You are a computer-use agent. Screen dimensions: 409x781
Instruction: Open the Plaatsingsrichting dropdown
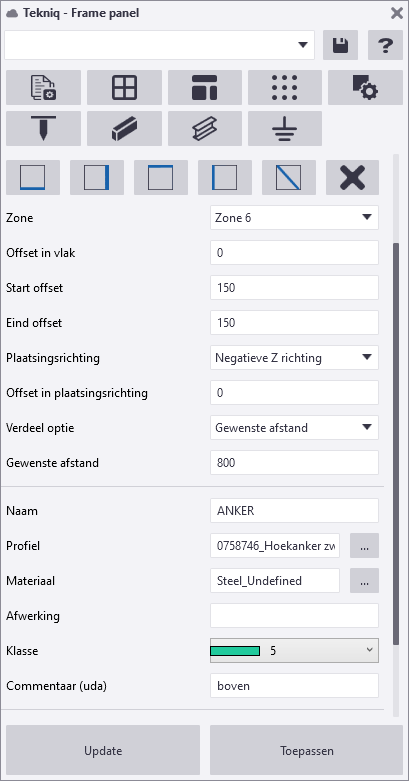(294, 358)
